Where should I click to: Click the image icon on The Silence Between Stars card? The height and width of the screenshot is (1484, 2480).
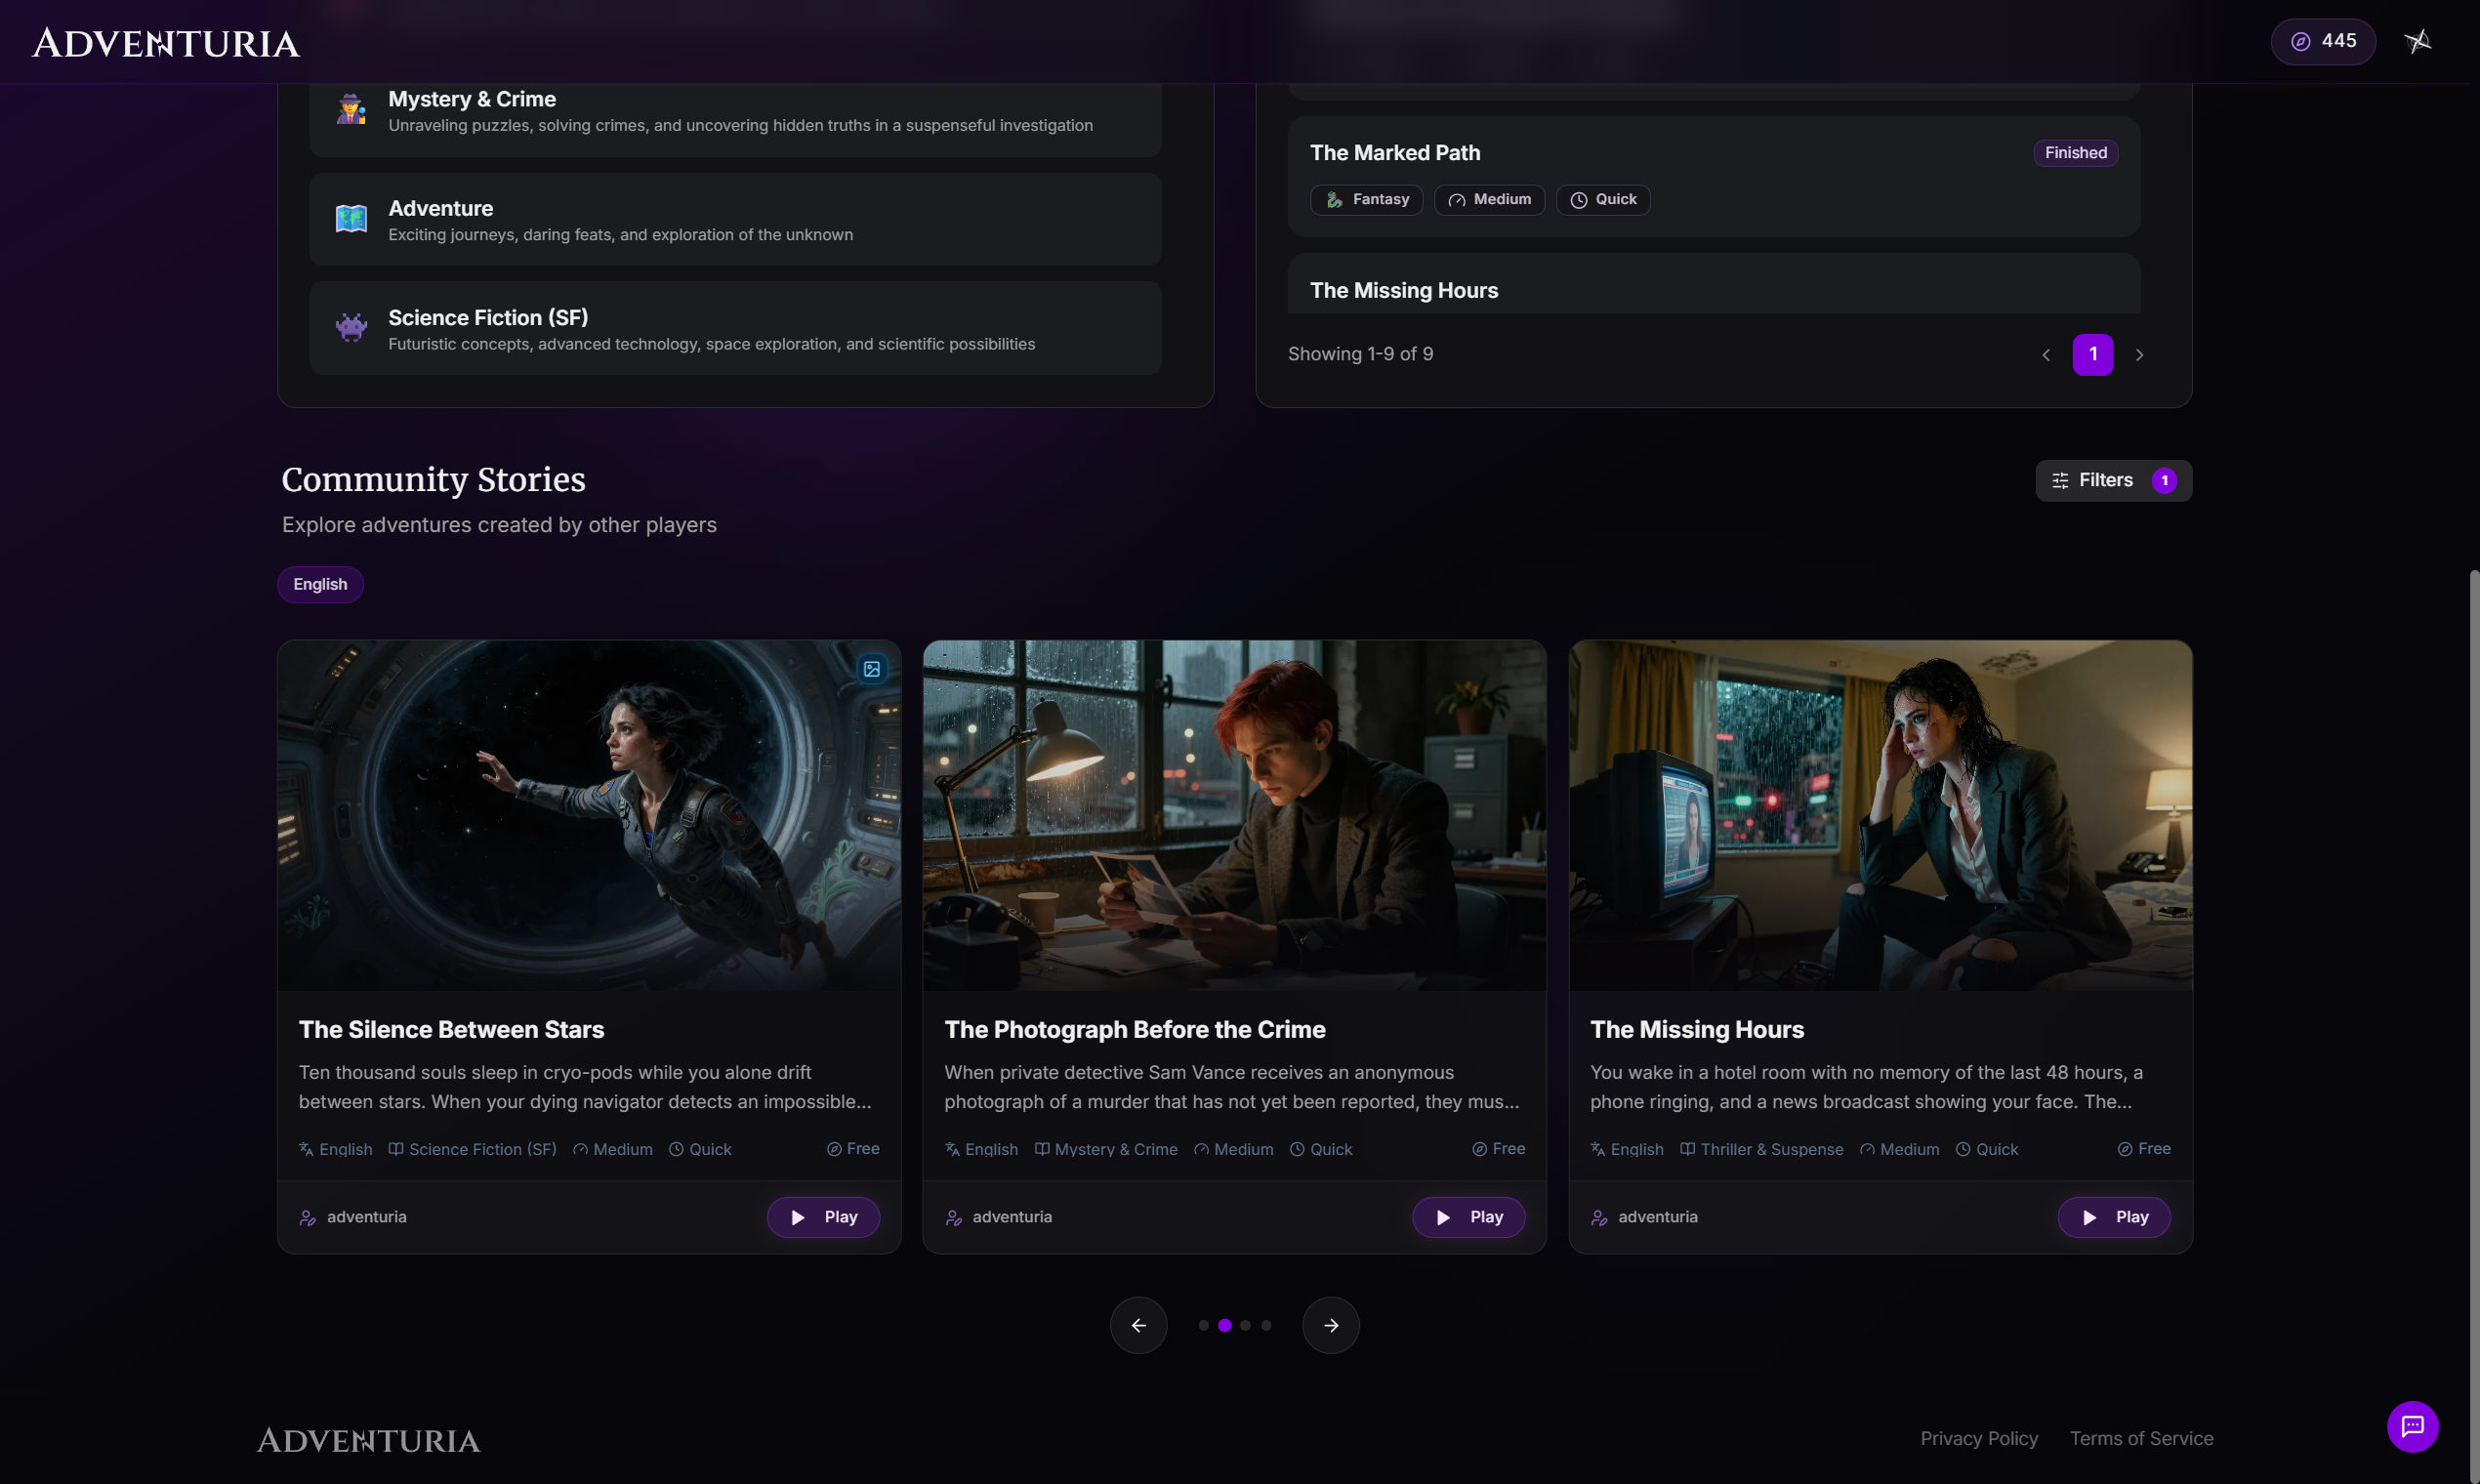pos(871,669)
